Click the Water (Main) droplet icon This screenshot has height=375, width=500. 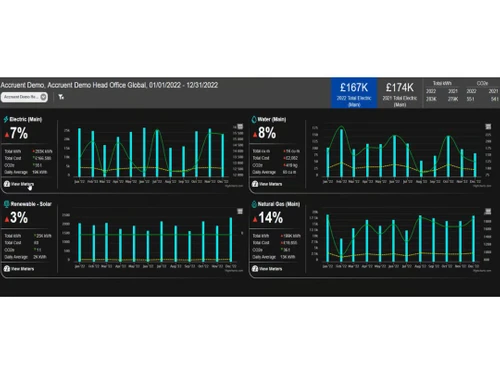click(254, 119)
